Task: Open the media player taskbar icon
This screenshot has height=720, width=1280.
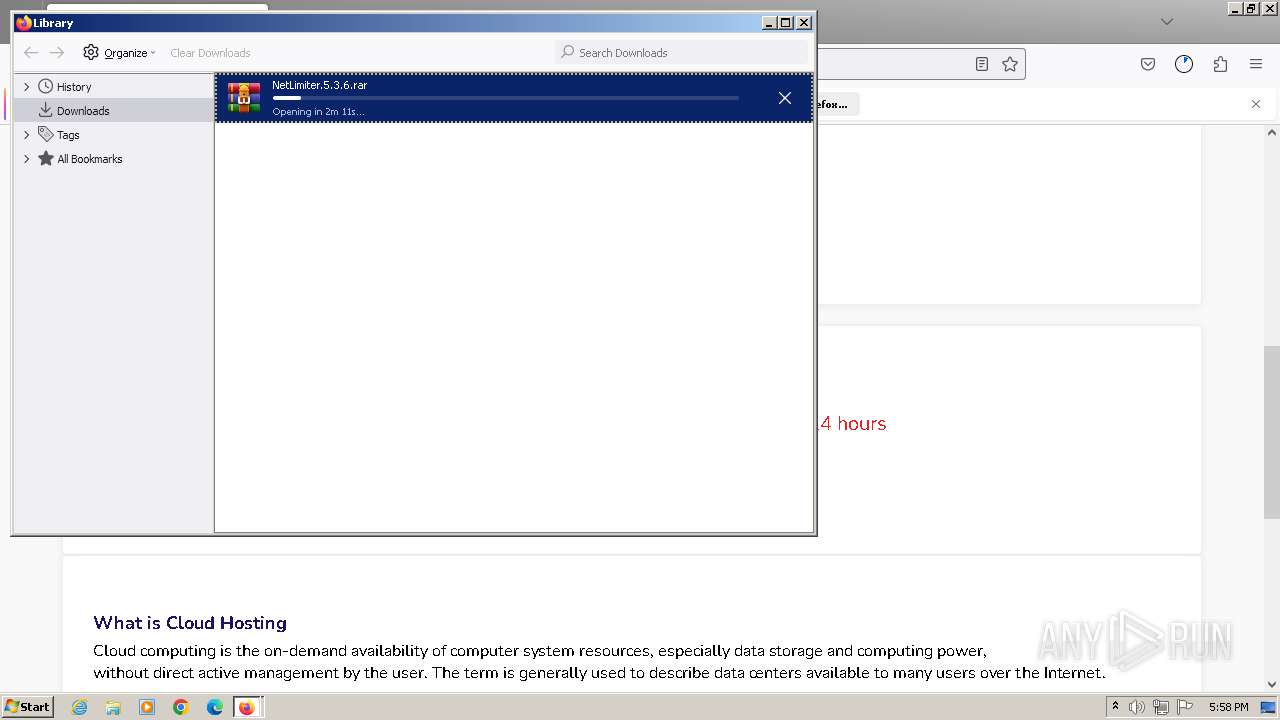Action: (x=147, y=707)
